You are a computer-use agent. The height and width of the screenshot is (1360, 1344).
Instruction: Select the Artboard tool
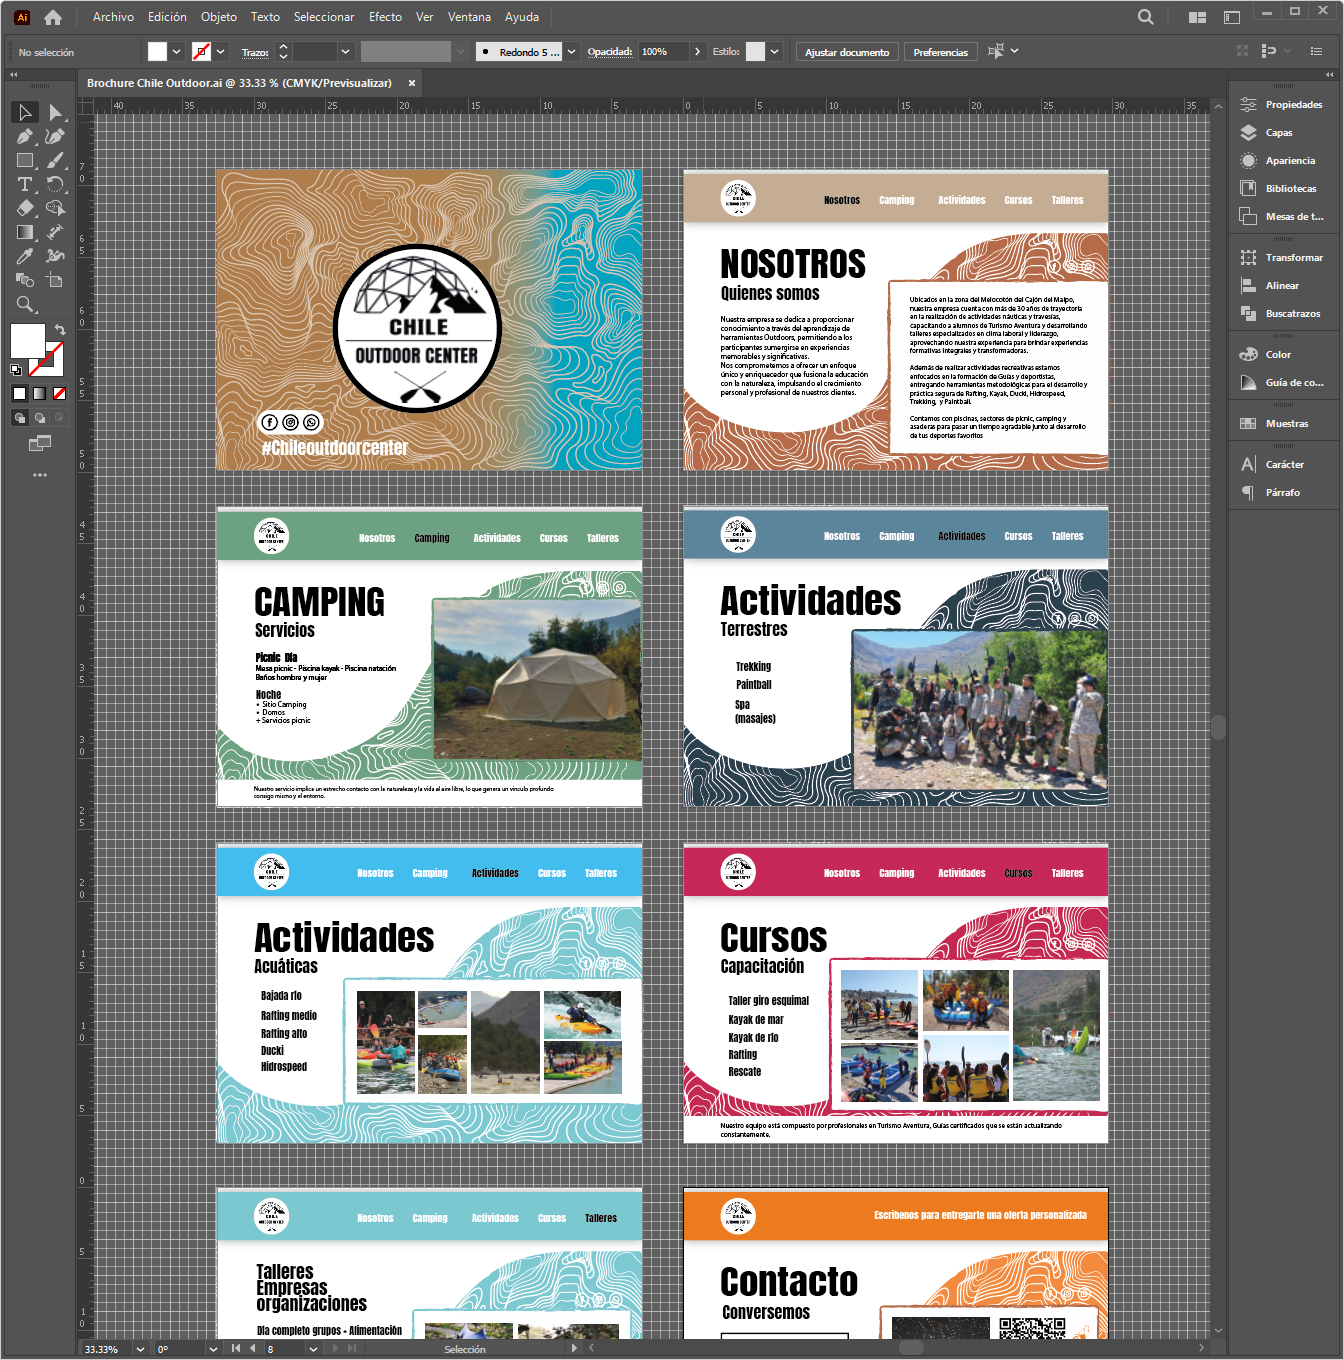(x=55, y=280)
